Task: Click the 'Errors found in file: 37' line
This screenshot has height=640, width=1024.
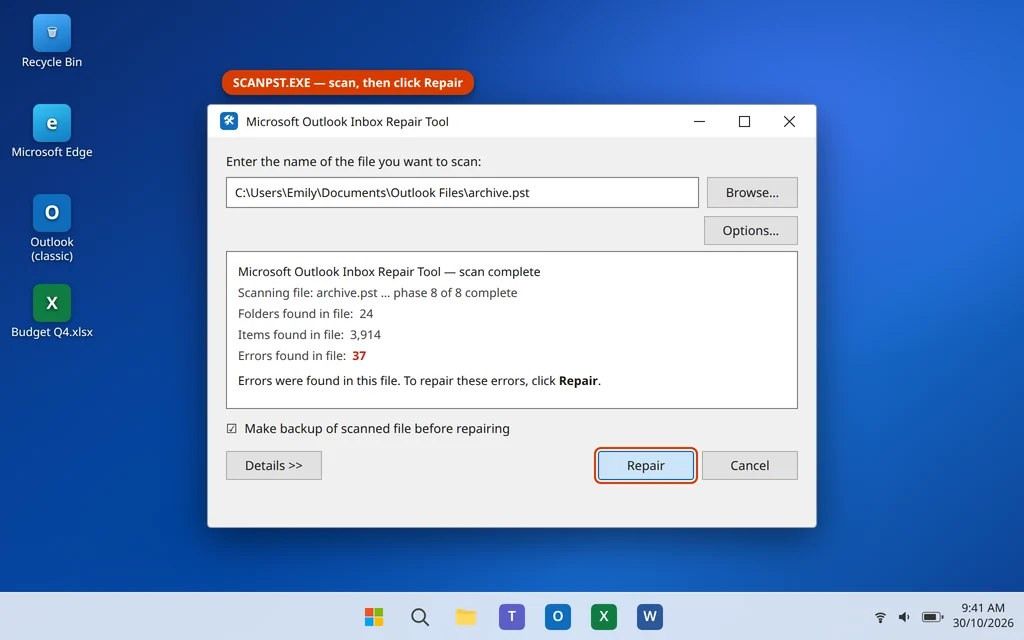Action: (x=302, y=356)
